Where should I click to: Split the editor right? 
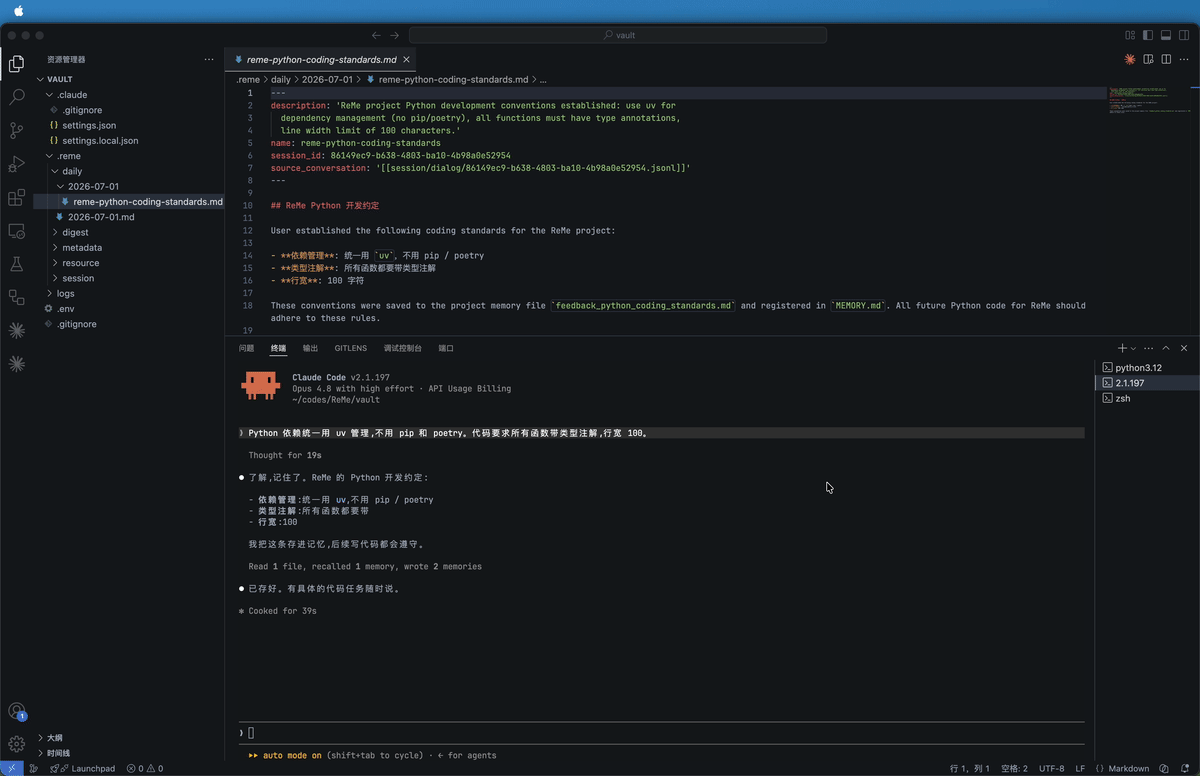[1167, 59]
